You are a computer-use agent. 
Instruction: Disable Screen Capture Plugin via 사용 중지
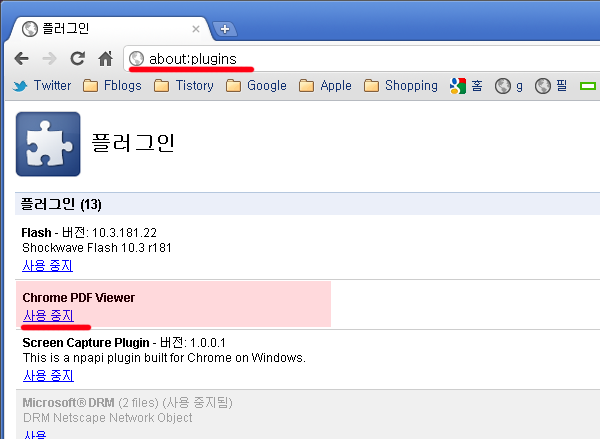(48, 375)
